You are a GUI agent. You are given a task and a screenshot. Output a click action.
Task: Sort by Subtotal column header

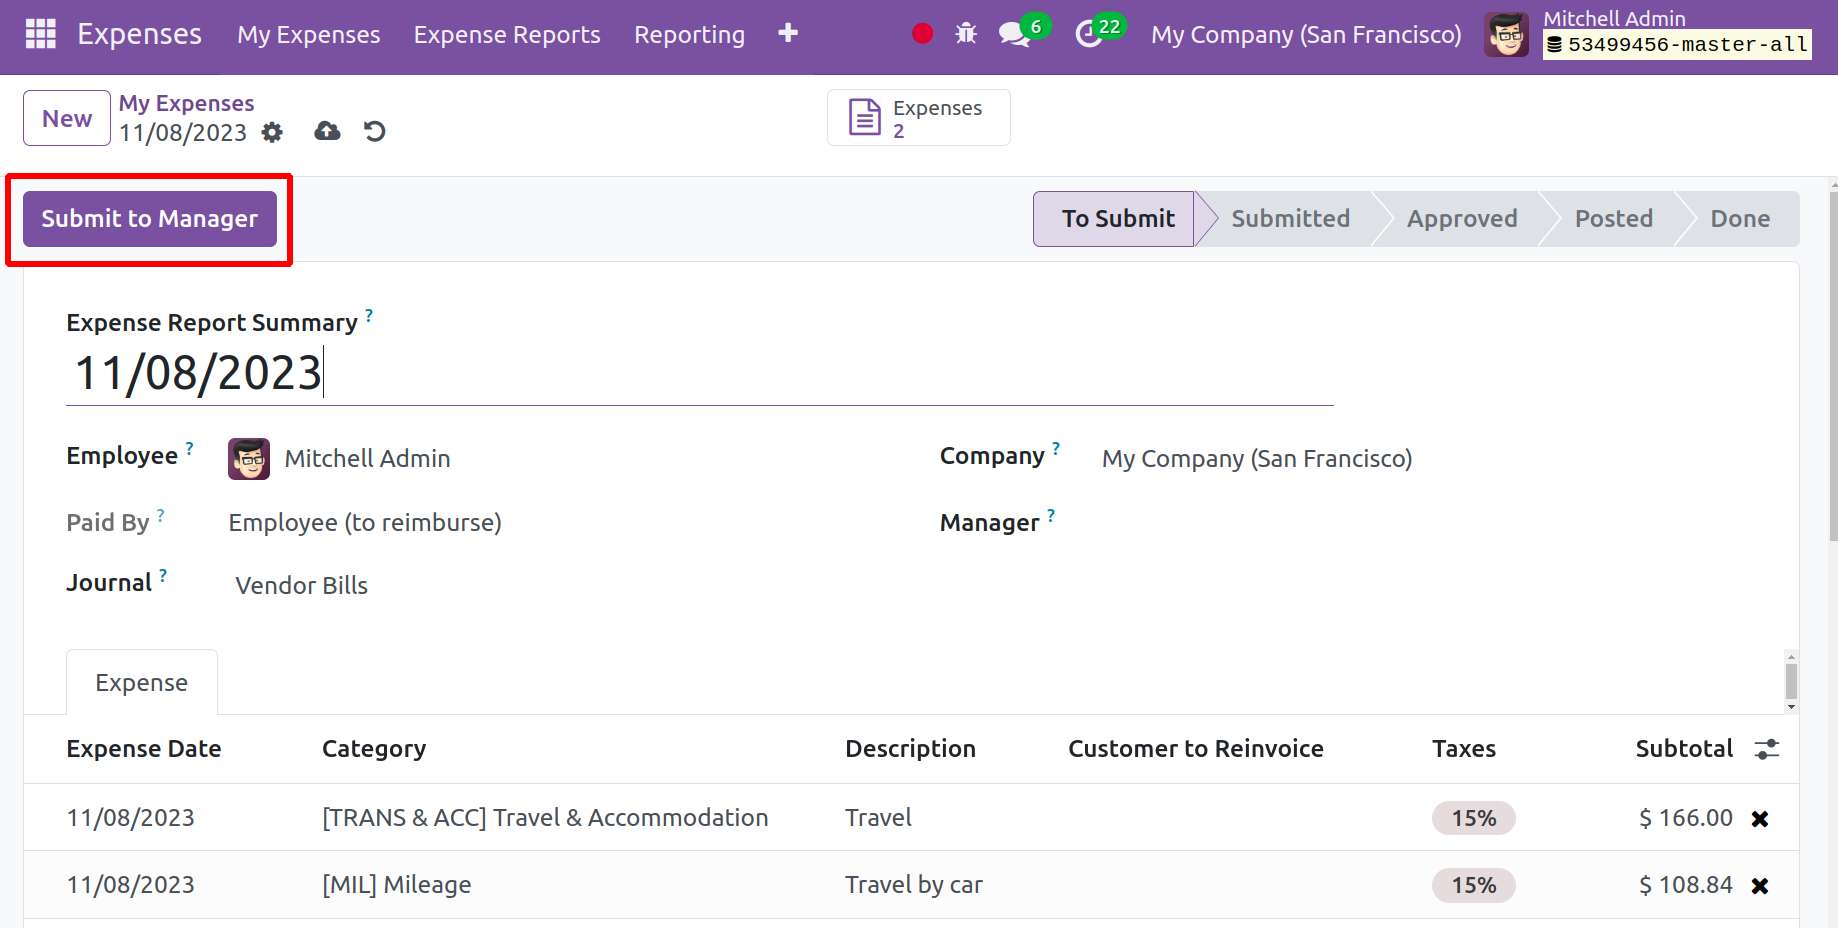pos(1684,749)
